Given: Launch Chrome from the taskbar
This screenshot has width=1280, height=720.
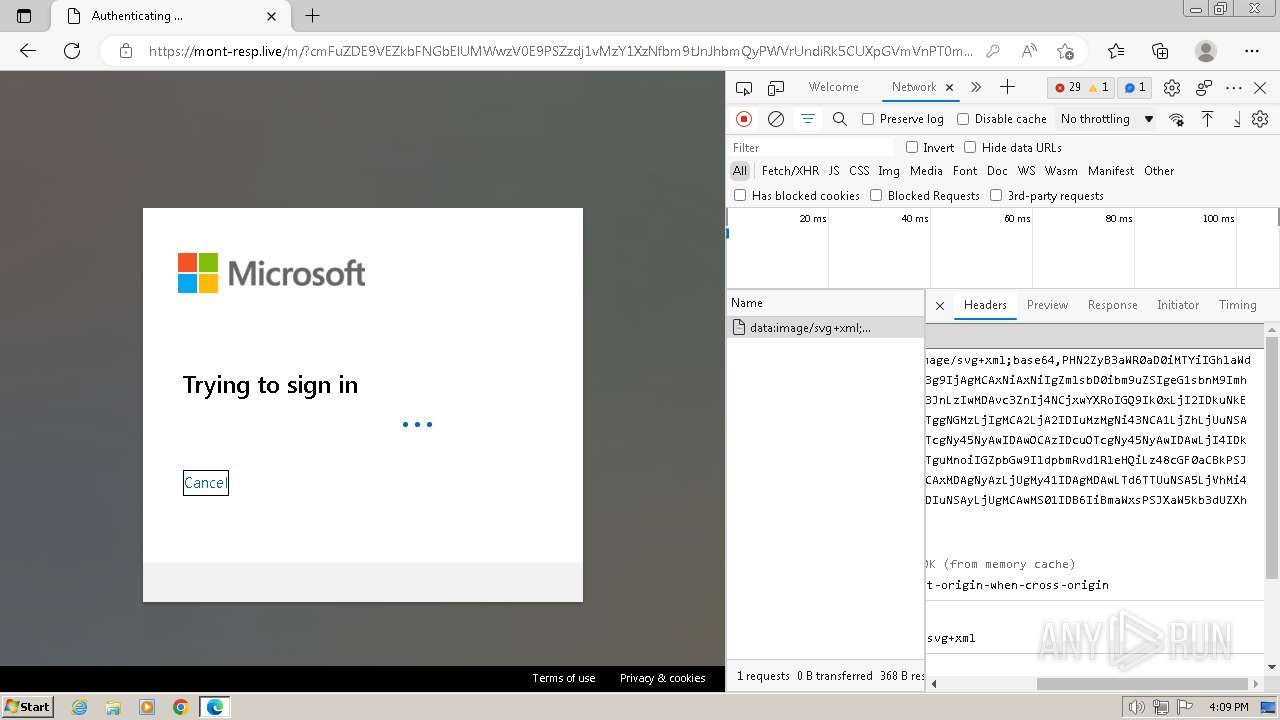Looking at the screenshot, I should 181,707.
